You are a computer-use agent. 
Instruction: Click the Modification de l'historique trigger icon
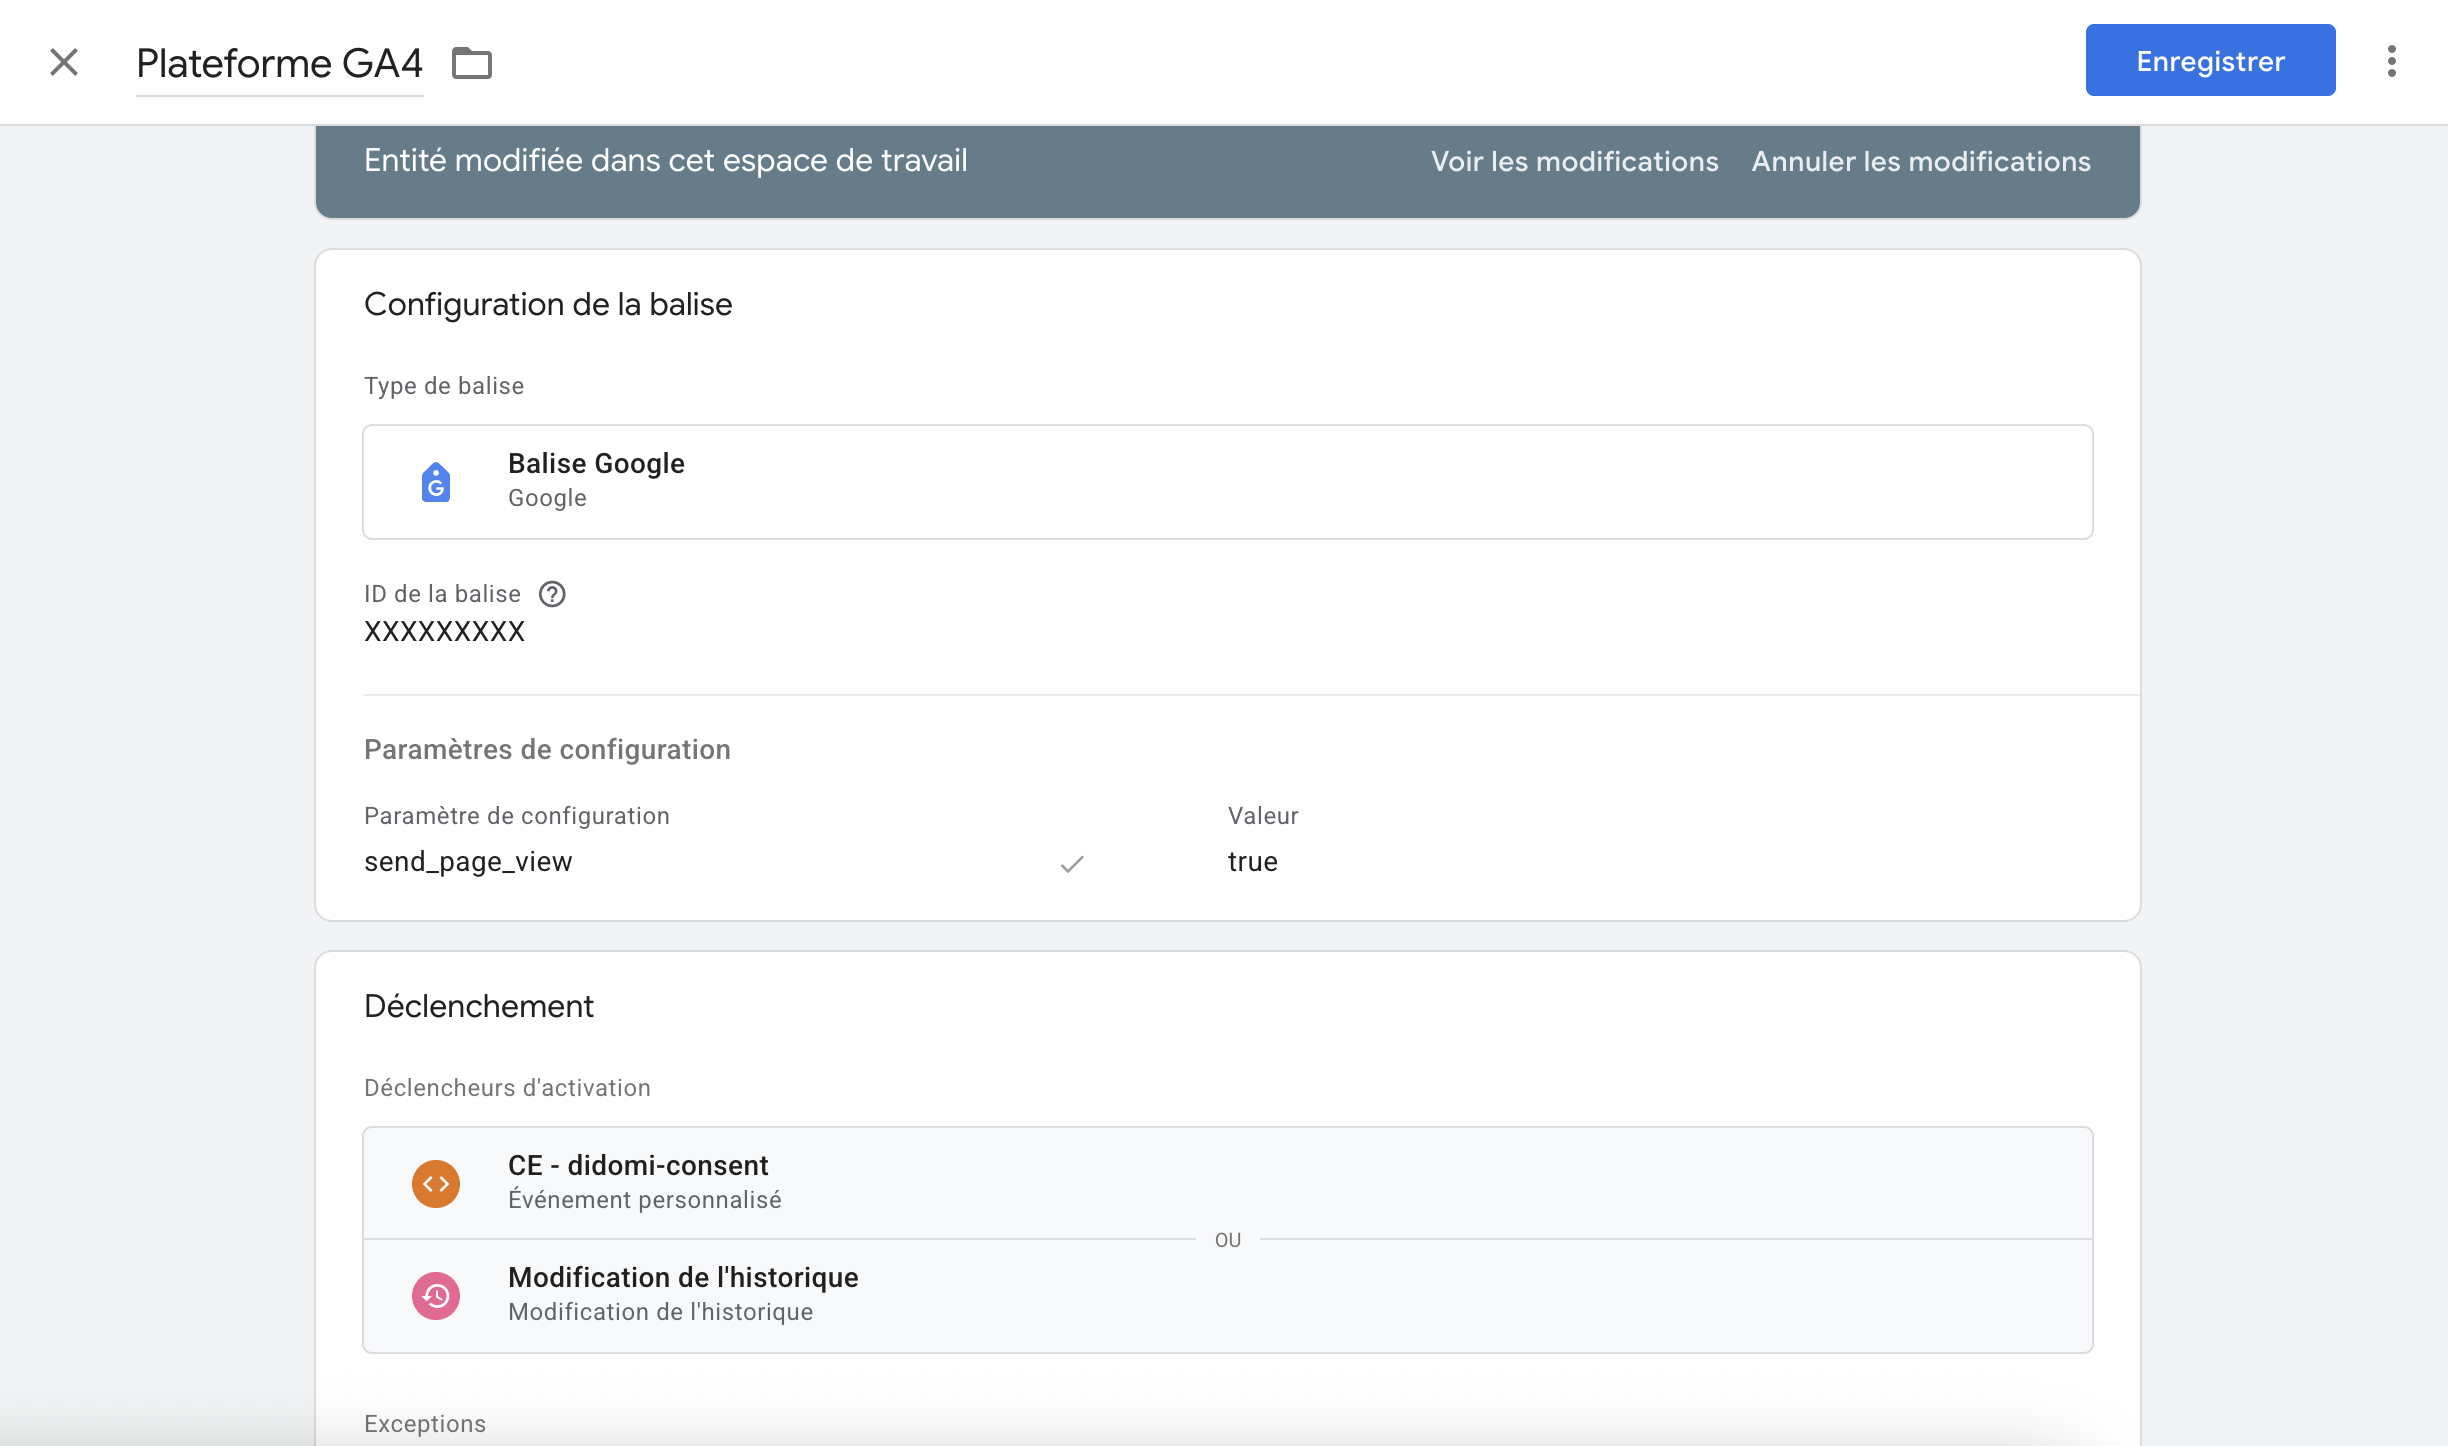coord(436,1296)
